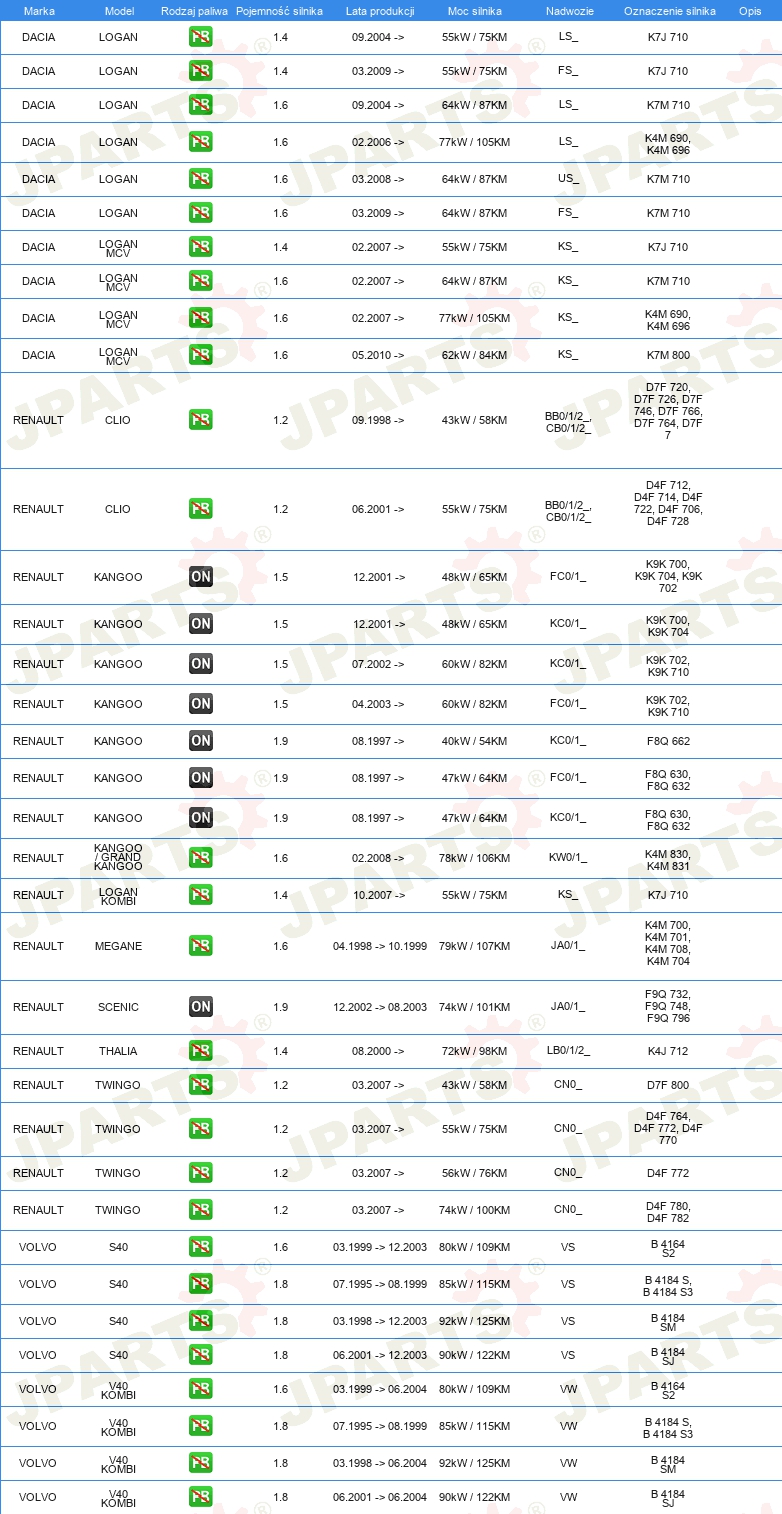Click the KW0/1_ body code cell
The height and width of the screenshot is (1514, 782).
[x=568, y=858]
